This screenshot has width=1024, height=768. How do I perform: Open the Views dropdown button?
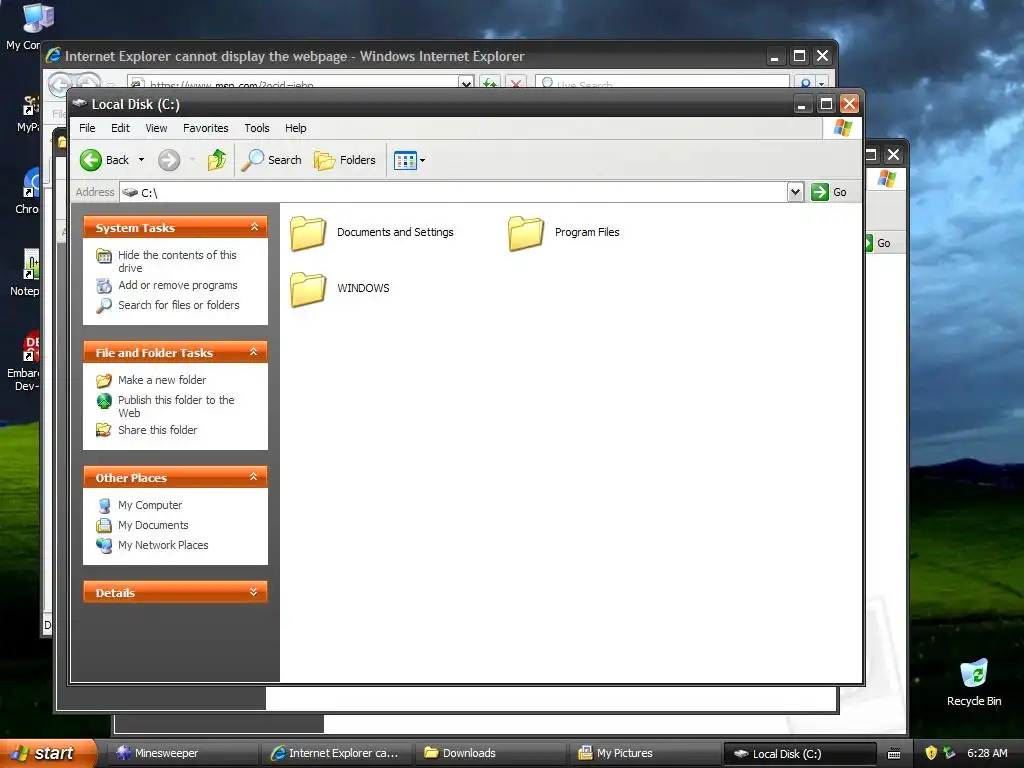(409, 160)
